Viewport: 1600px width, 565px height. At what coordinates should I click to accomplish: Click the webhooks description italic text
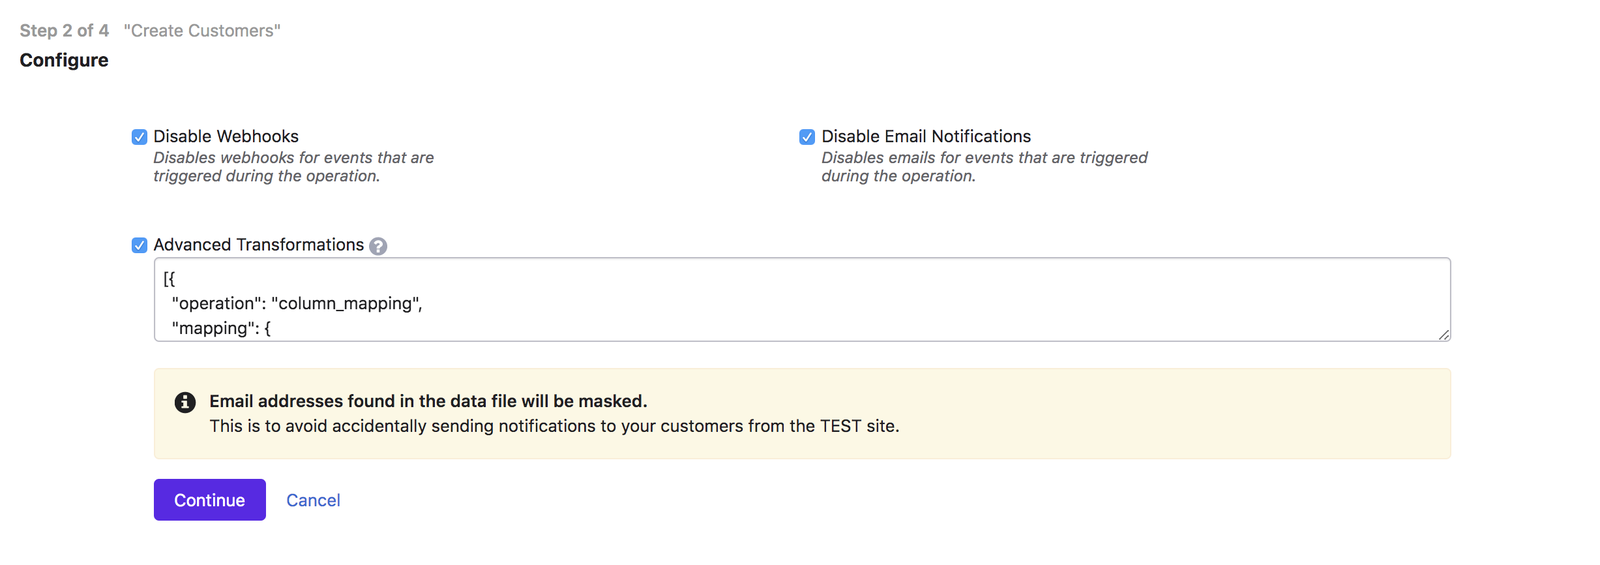point(293,167)
